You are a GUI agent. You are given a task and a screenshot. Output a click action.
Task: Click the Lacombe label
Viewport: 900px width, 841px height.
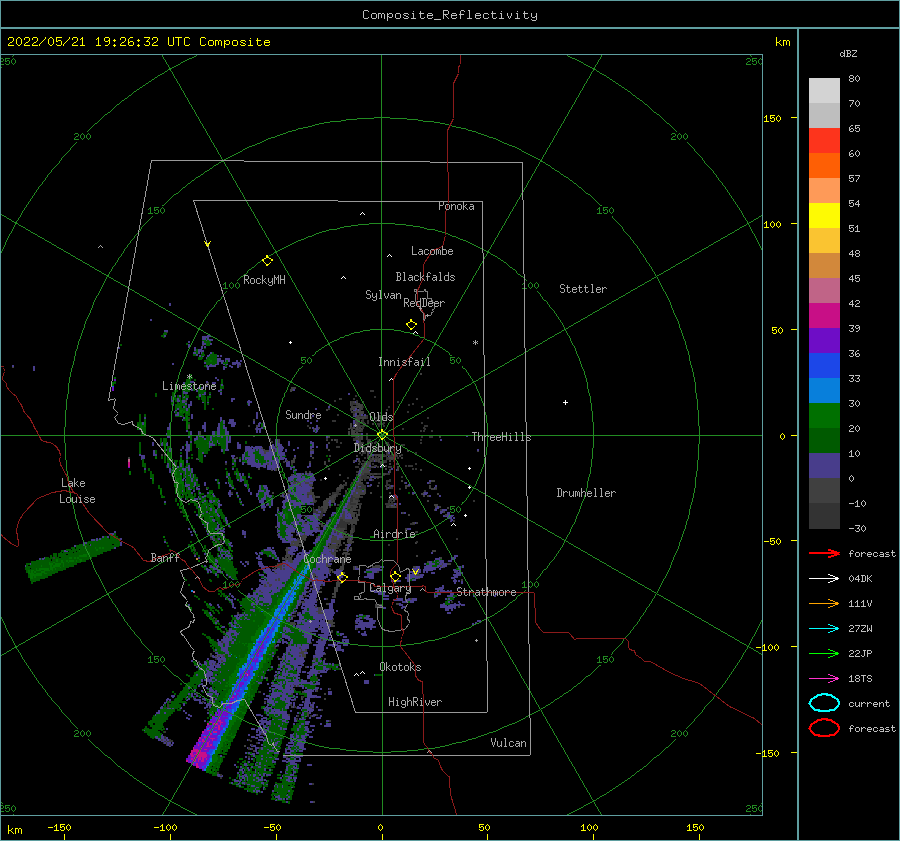point(432,251)
